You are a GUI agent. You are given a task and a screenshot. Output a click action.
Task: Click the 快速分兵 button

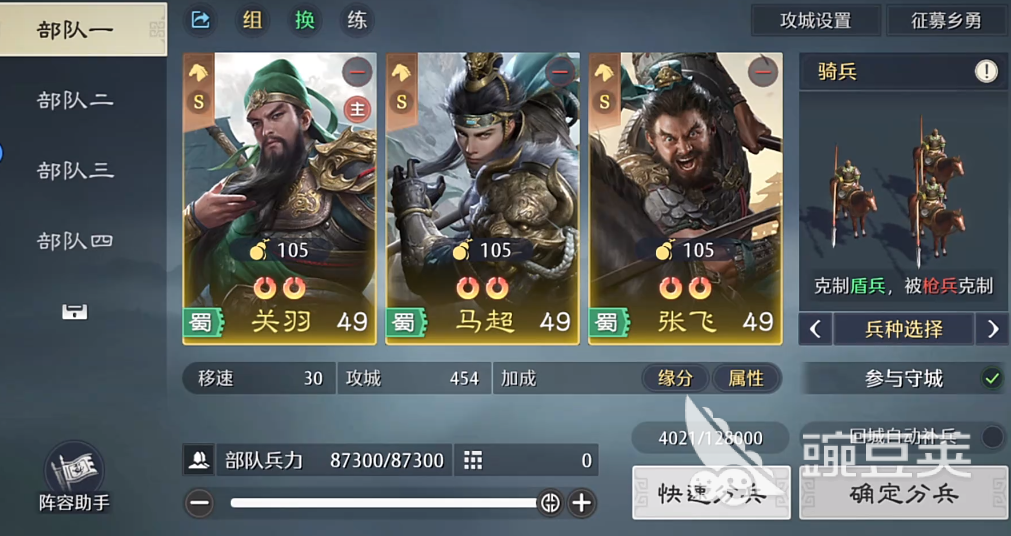[711, 493]
